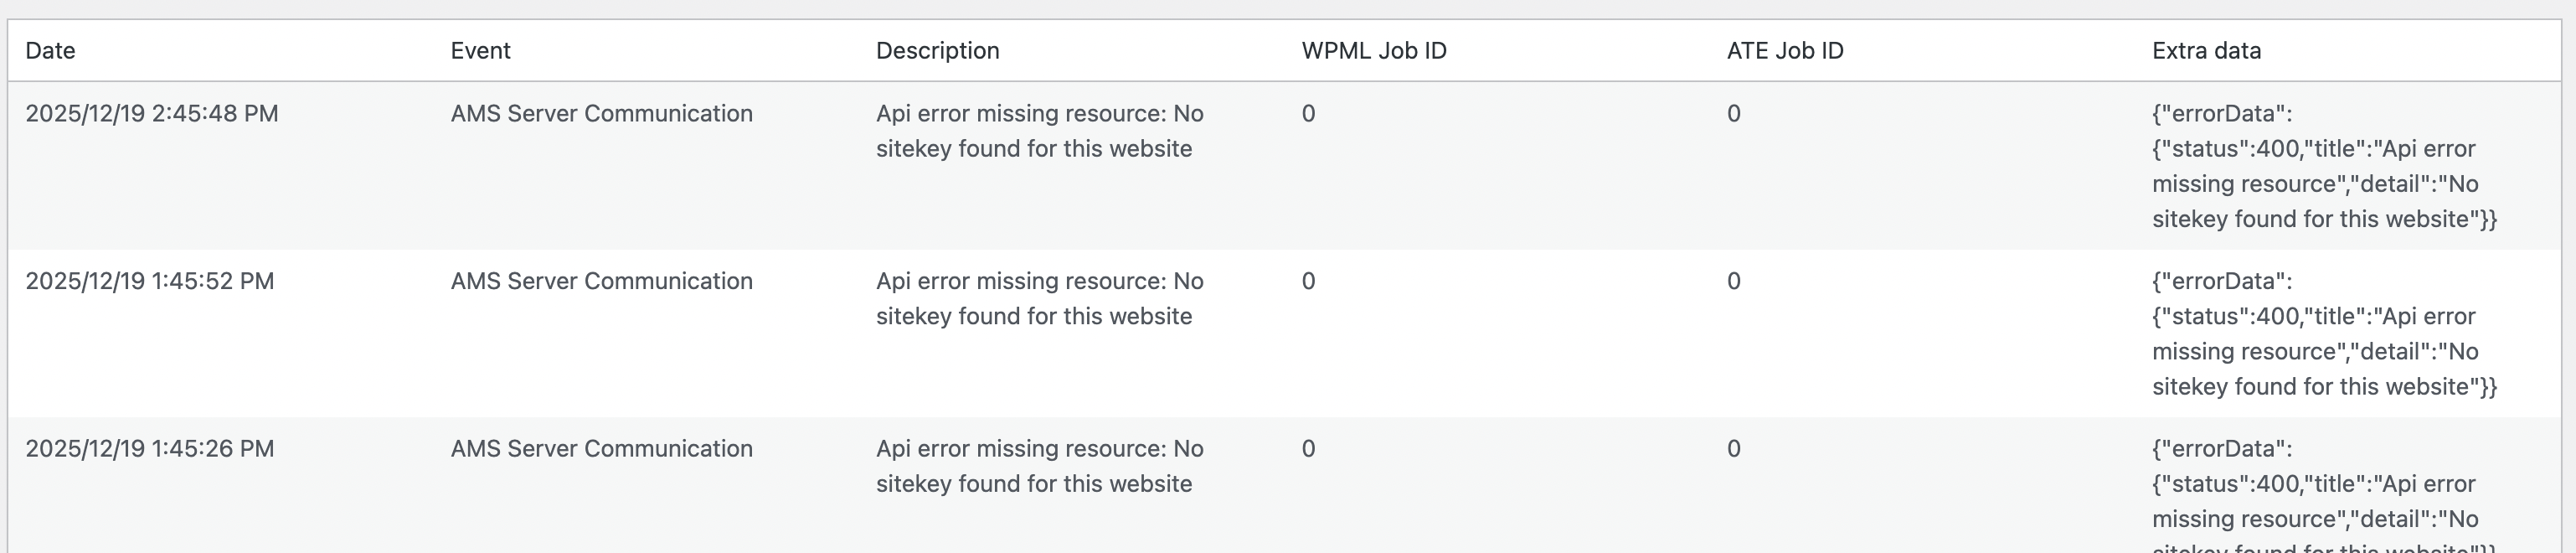Click the description of the 1:45:52 PM entry
Viewport: 2576px width, 553px height.
pyautogui.click(x=1039, y=299)
